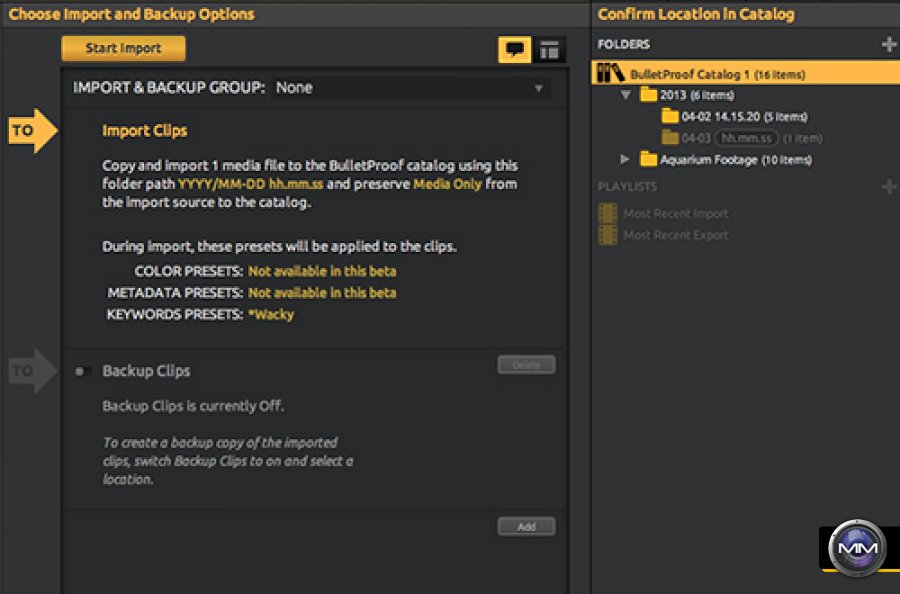900x594 pixels.
Task: Expand the Aquarium Footage folder
Action: [x=626, y=159]
